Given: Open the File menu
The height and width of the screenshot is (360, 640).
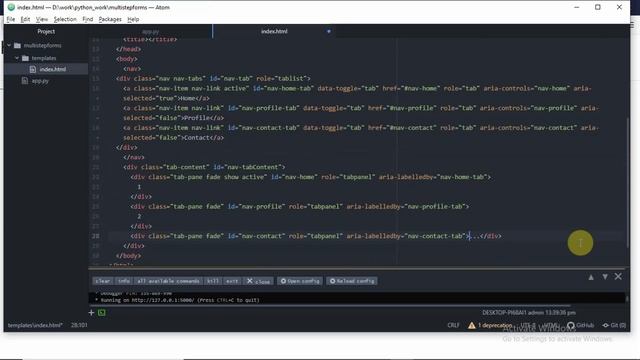Looking at the screenshot, I should pos(11,19).
